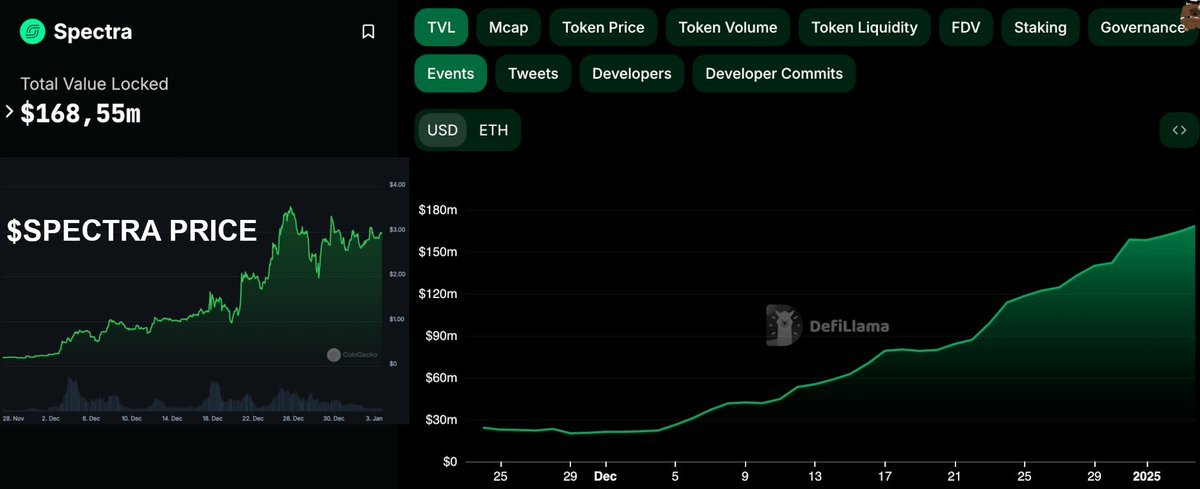The width and height of the screenshot is (1200, 489).
Task: Click the Spectra protocol logo icon
Action: (33, 32)
